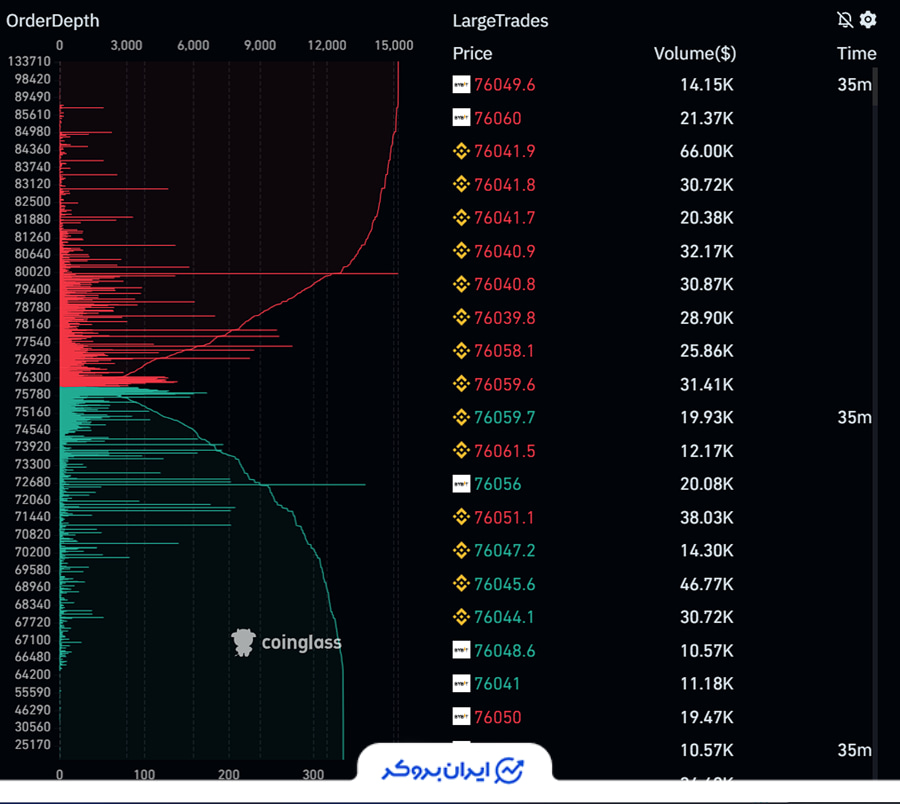
Task: Click the Bybit icon beside price 76050
Action: click(x=461, y=717)
